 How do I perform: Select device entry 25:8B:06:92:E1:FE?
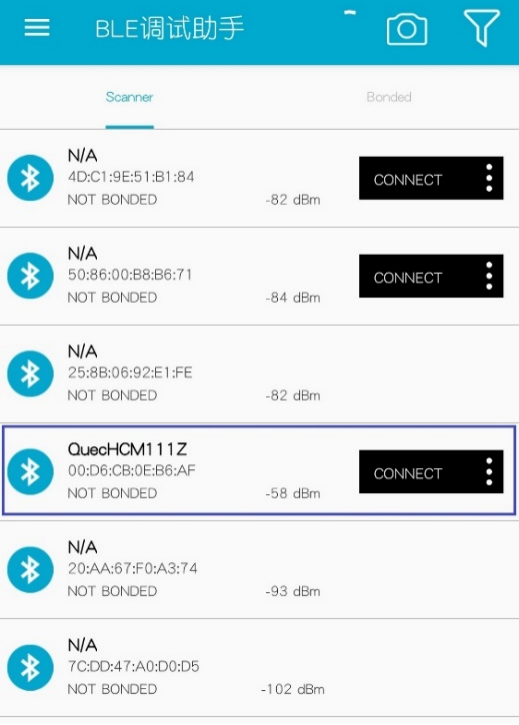pyautogui.click(x=260, y=374)
